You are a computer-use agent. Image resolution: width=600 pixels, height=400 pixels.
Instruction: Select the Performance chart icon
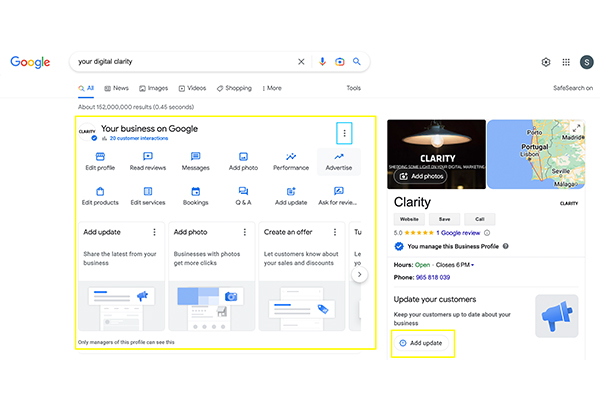click(x=291, y=157)
